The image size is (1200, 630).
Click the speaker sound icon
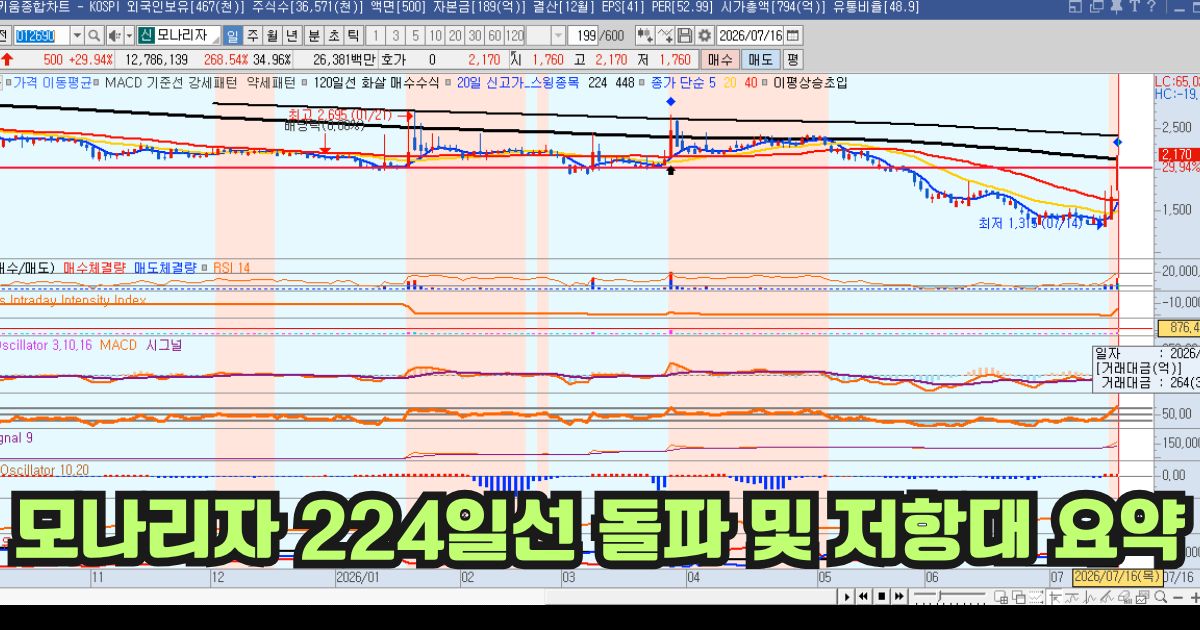114,36
